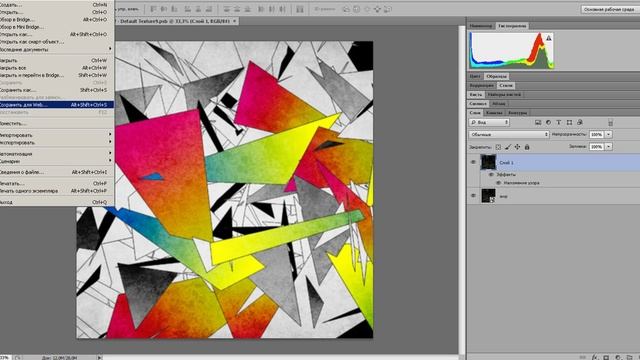Select the 3D scale mode icon

(388, 9)
